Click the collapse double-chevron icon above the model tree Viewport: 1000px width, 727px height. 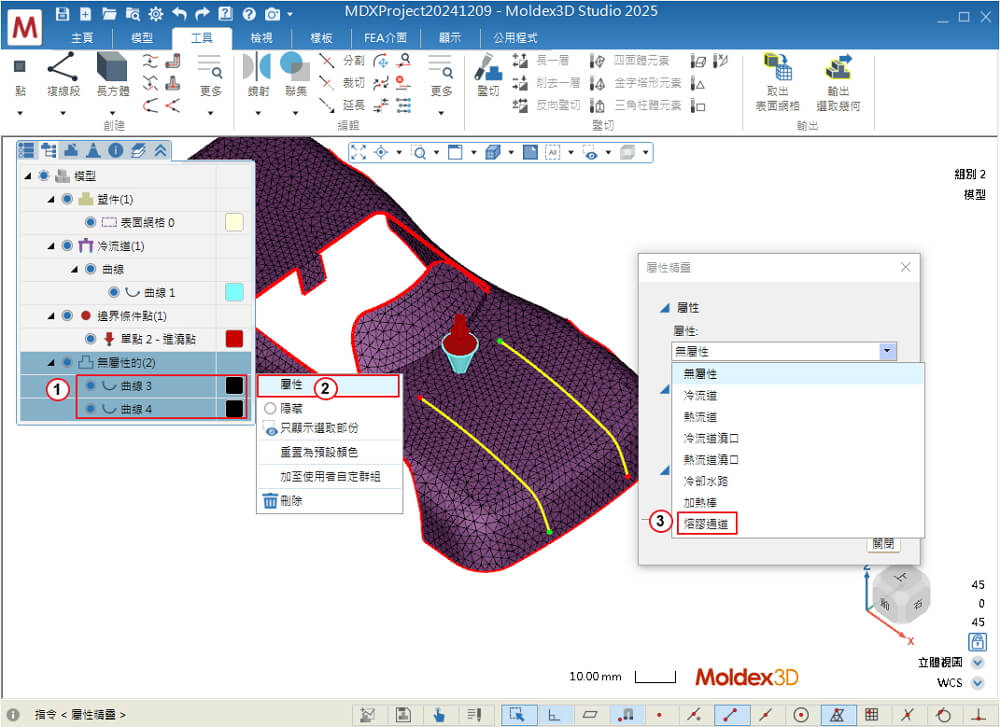[x=160, y=151]
